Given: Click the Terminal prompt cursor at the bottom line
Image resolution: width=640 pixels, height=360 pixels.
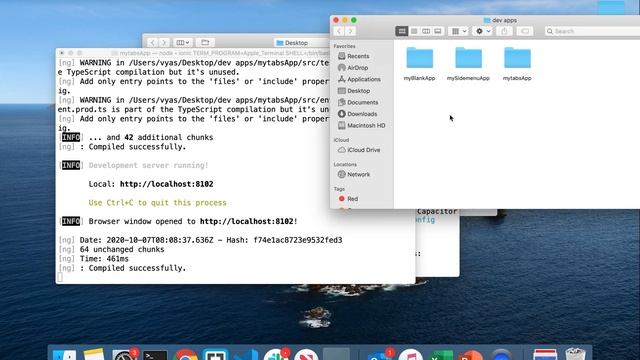Looking at the screenshot, I should (60, 278).
